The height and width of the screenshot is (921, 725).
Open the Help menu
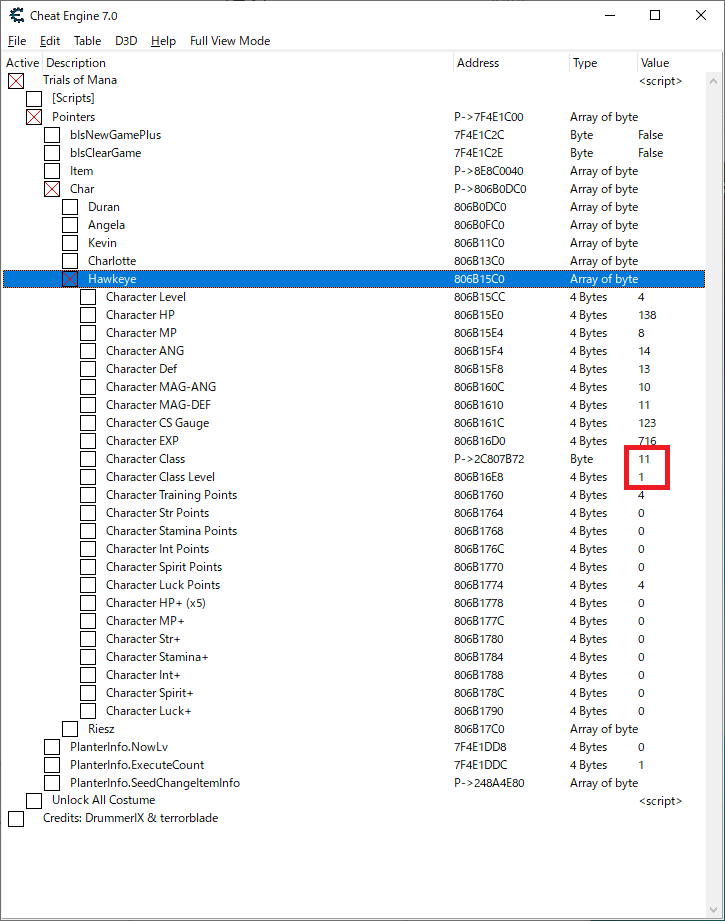click(x=163, y=41)
